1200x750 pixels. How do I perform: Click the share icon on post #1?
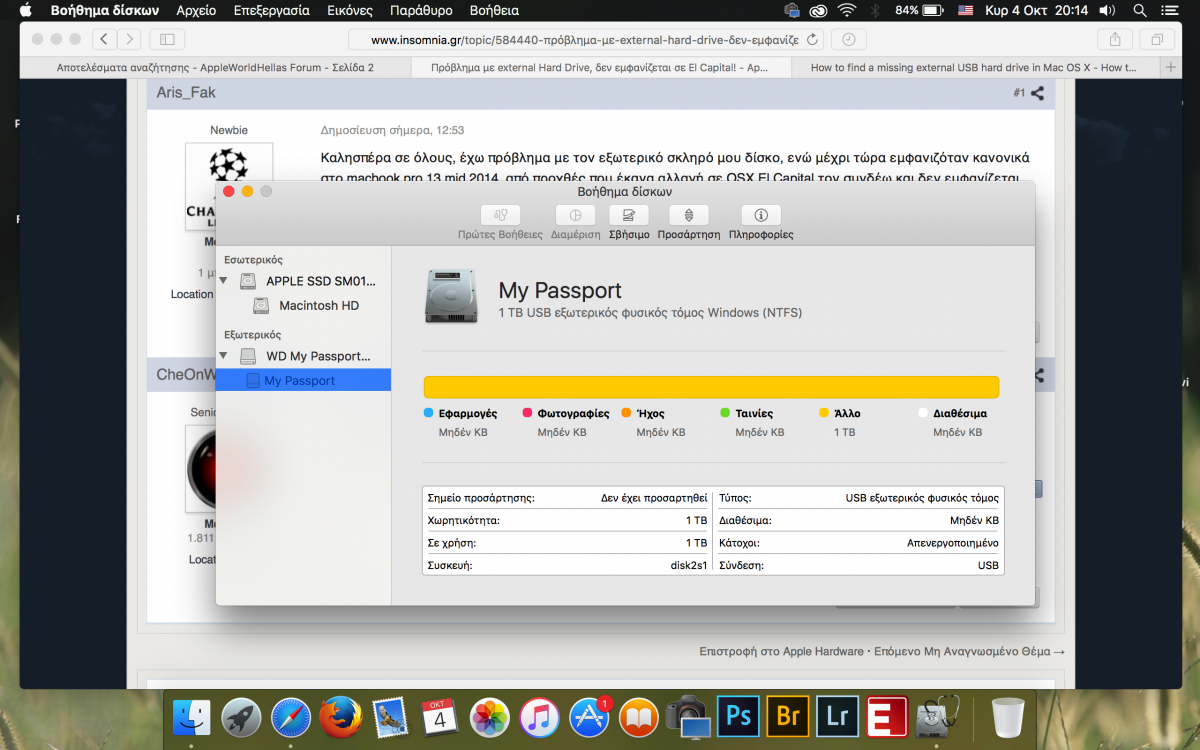(1037, 93)
